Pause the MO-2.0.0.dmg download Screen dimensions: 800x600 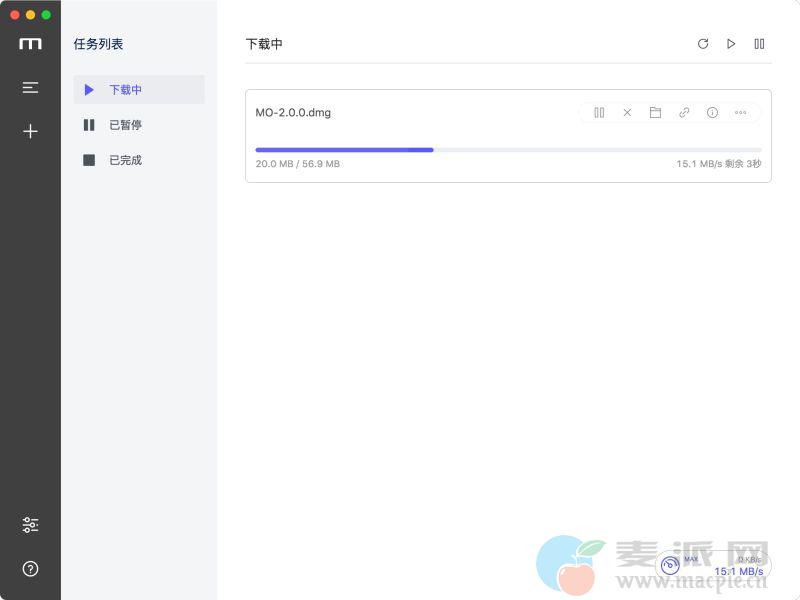click(x=599, y=113)
